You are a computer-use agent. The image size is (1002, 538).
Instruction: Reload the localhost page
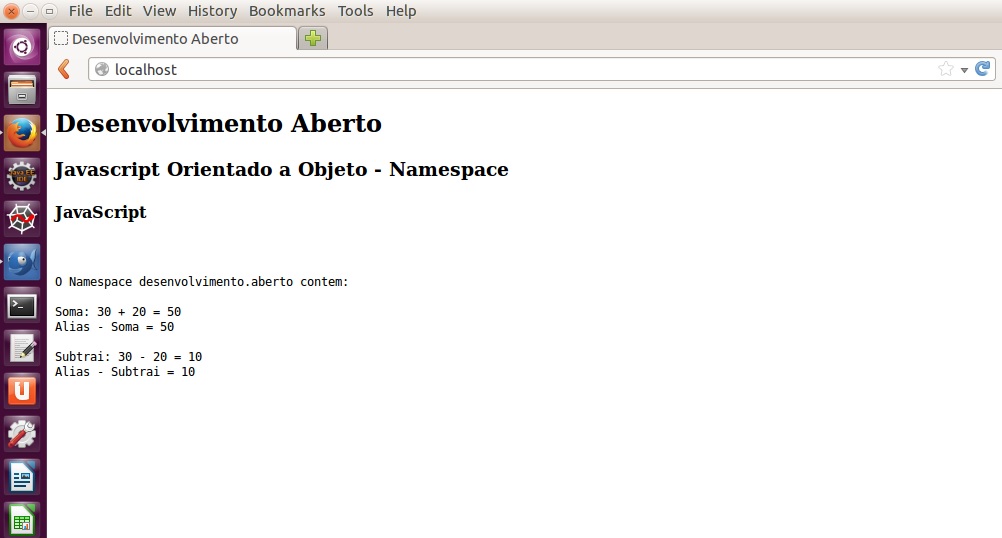(982, 69)
